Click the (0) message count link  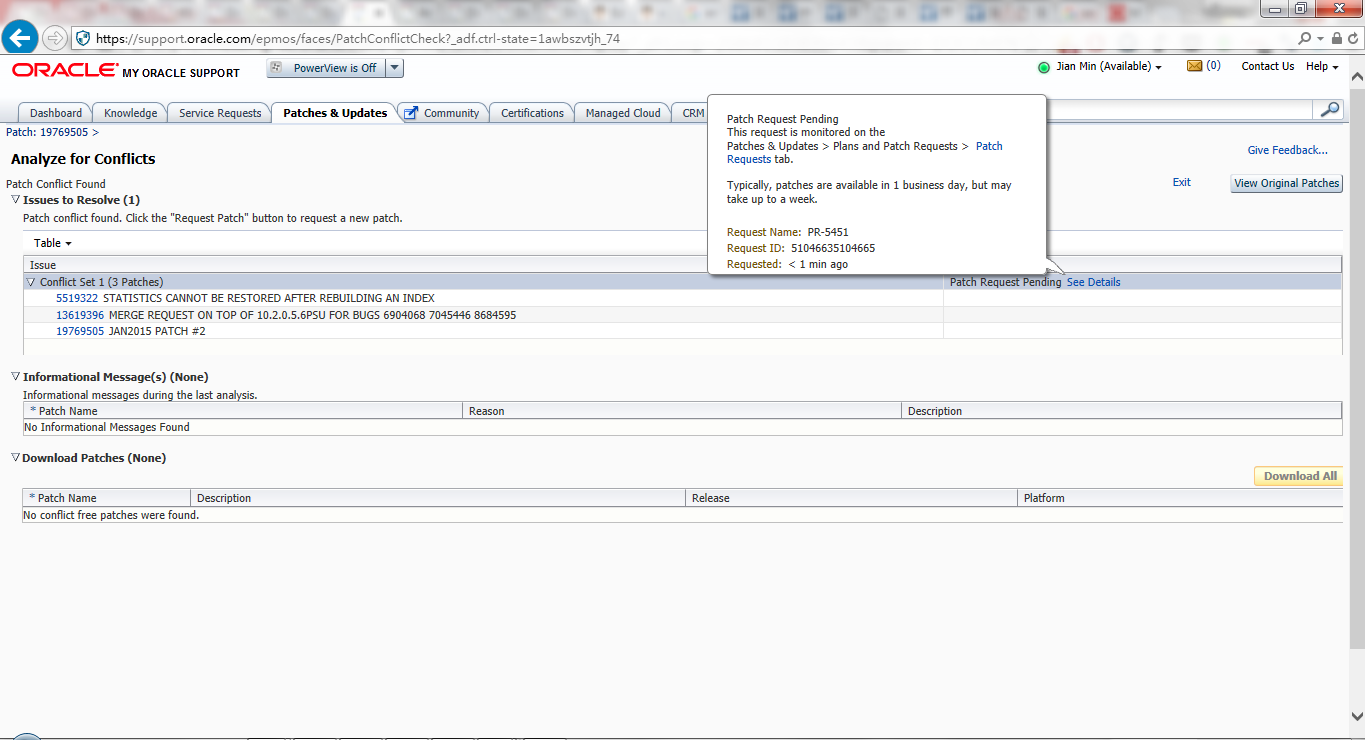click(1213, 66)
